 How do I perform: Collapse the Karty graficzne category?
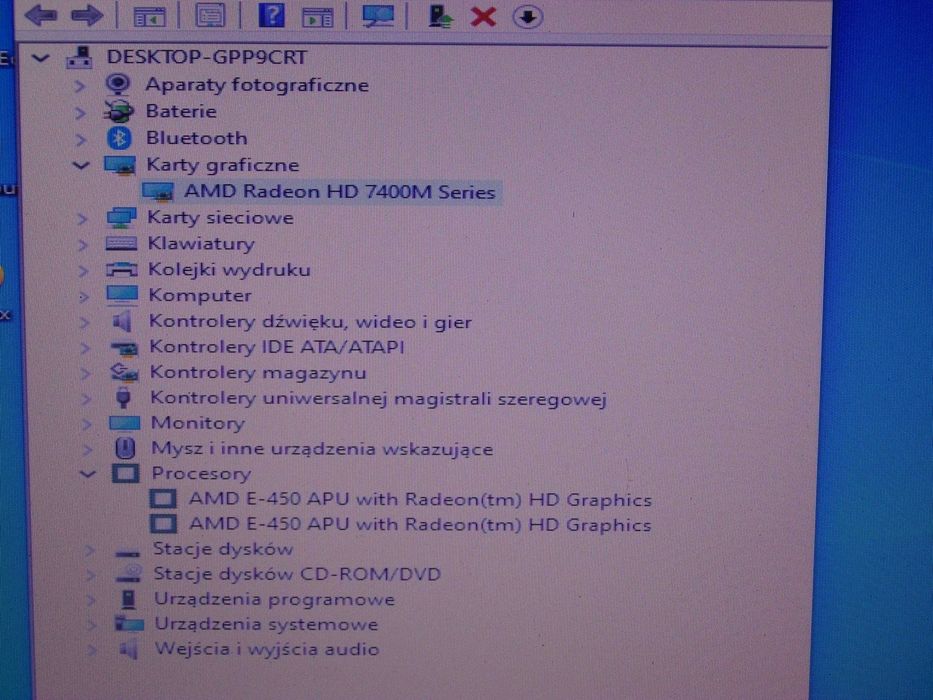[x=81, y=165]
